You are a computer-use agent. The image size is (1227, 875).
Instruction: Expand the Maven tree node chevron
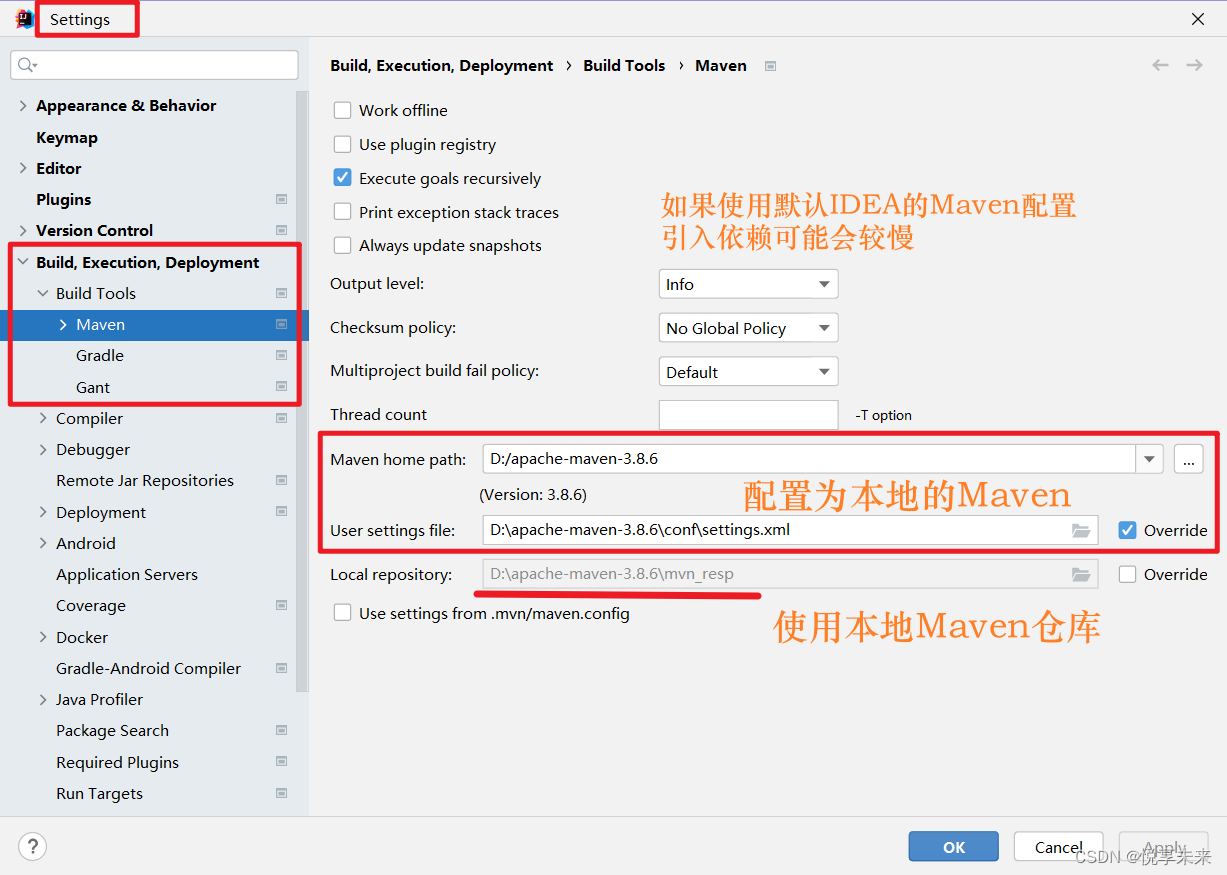pos(63,325)
